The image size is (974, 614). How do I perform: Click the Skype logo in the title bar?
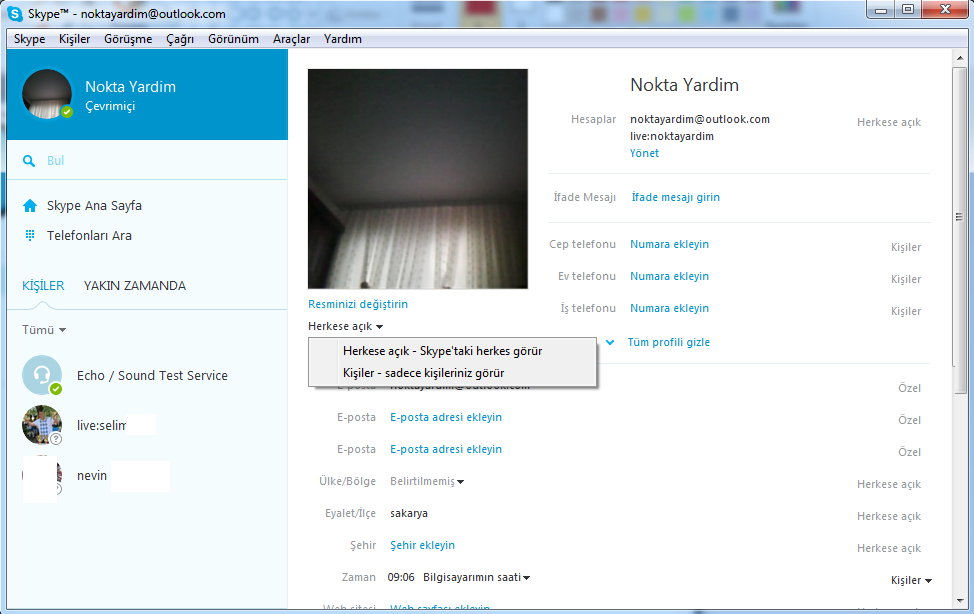point(14,13)
